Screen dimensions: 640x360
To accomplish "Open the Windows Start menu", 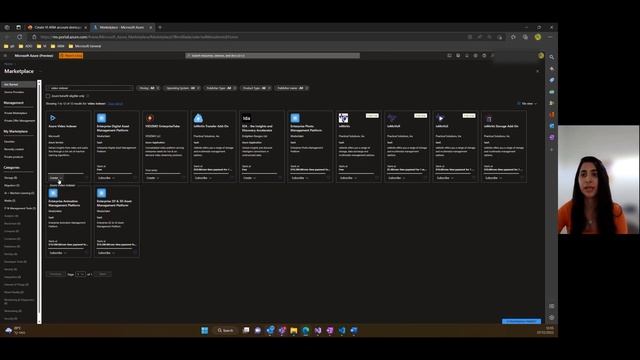I will click(204, 330).
